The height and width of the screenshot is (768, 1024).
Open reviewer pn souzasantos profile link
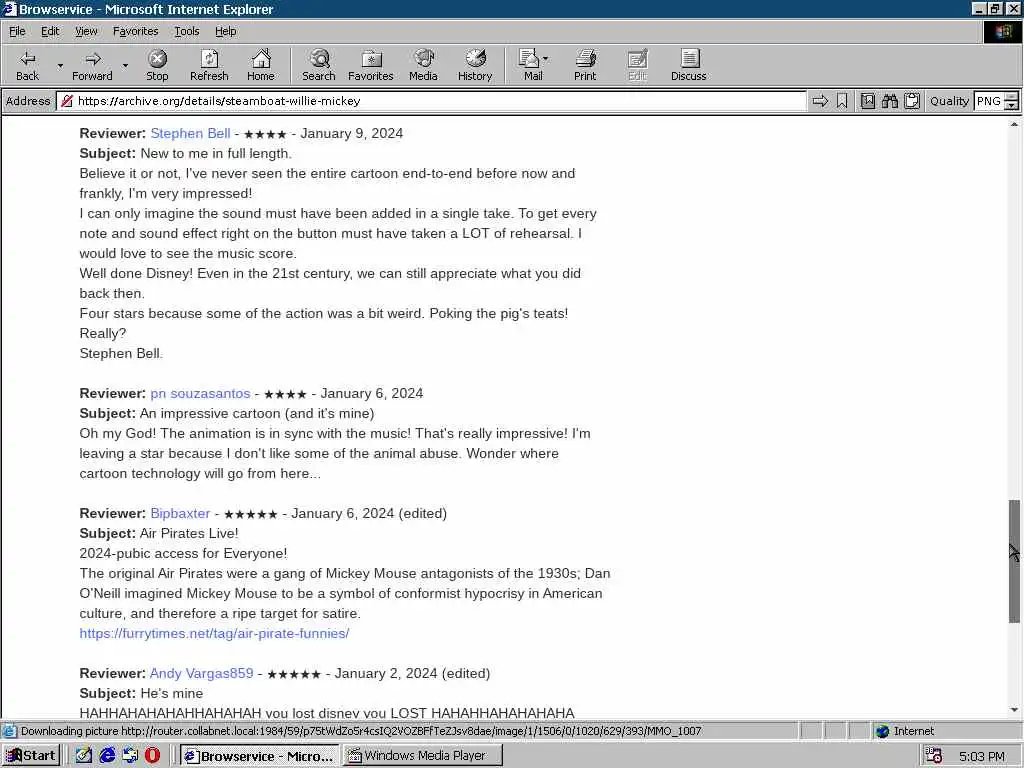[x=200, y=393]
